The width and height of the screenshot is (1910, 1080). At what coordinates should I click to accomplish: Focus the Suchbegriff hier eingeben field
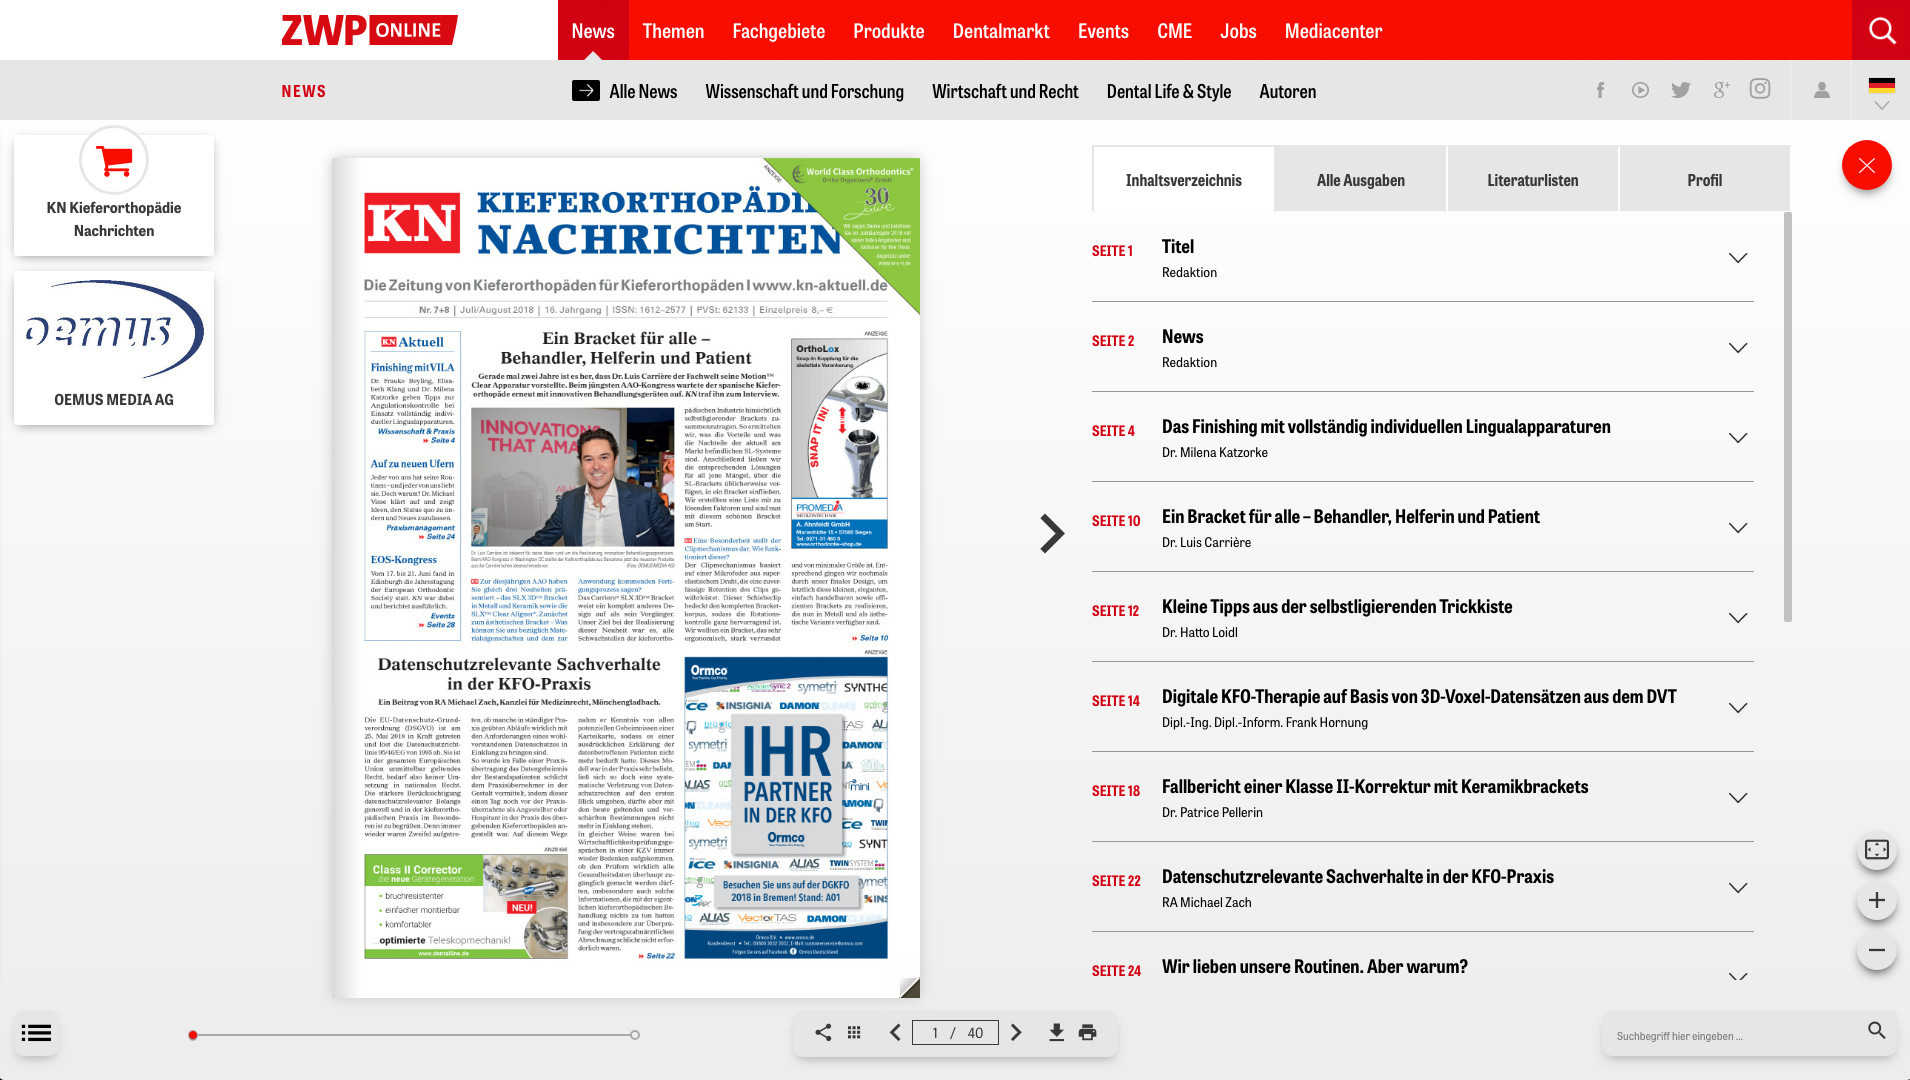(1735, 1035)
